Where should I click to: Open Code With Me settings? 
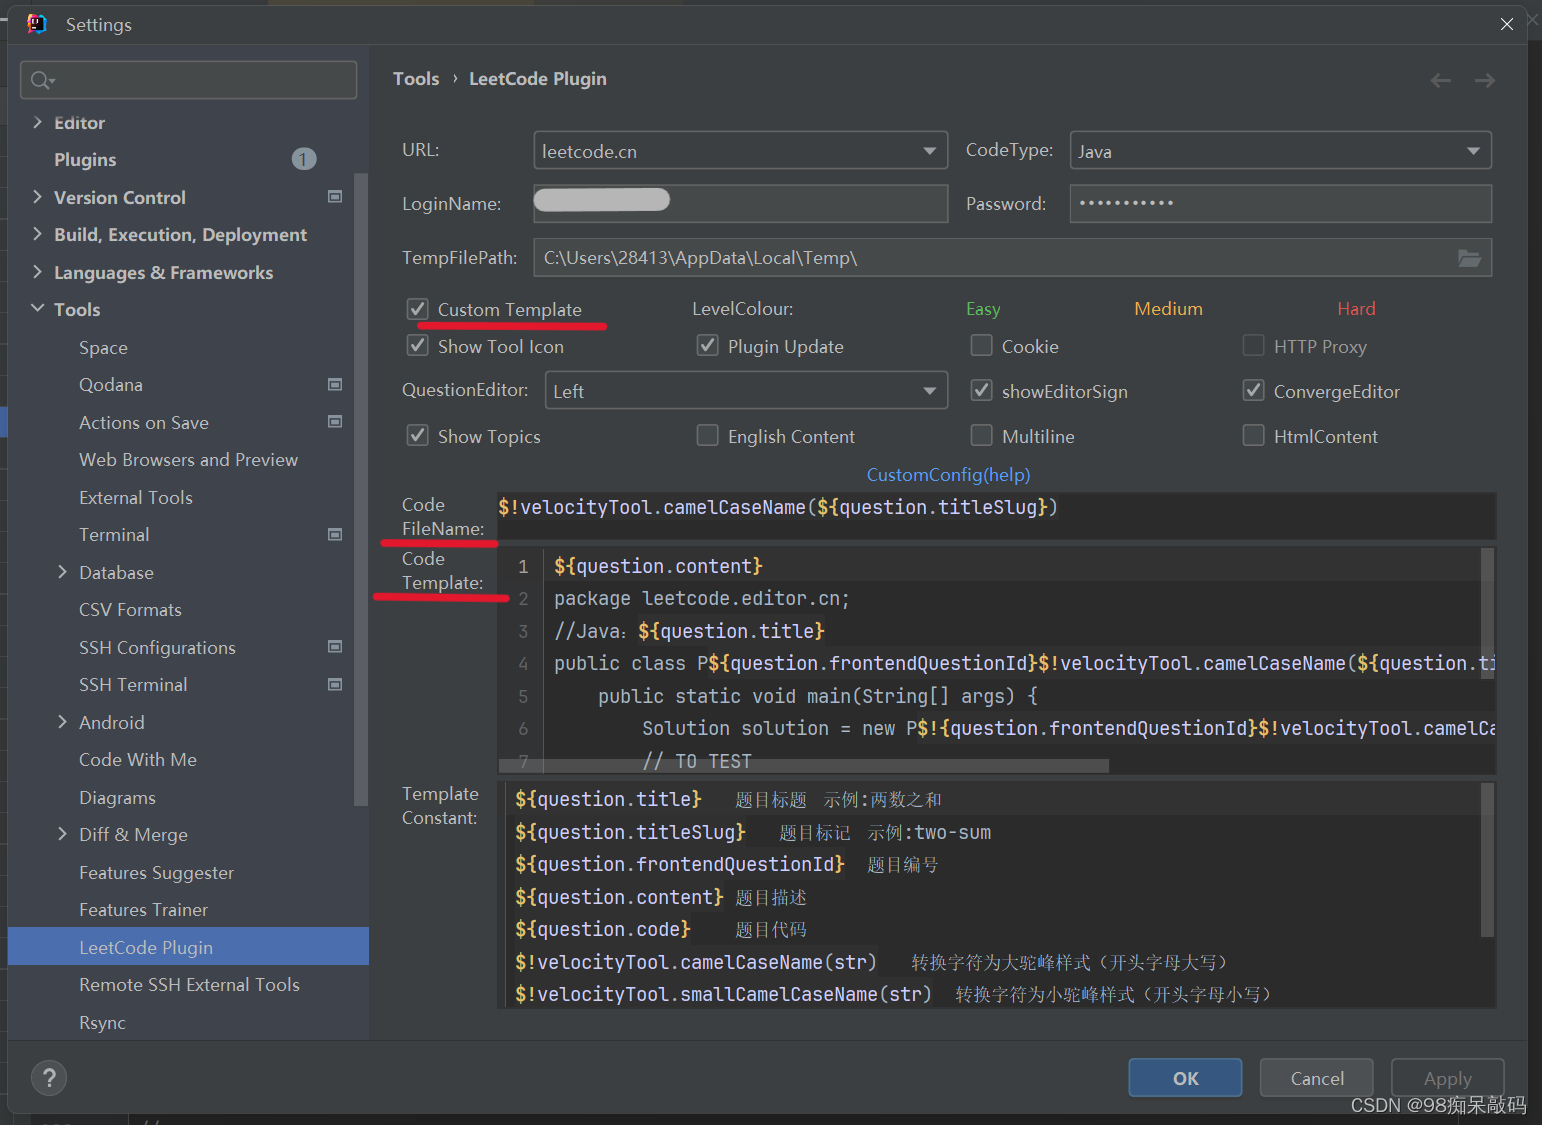[138, 760]
